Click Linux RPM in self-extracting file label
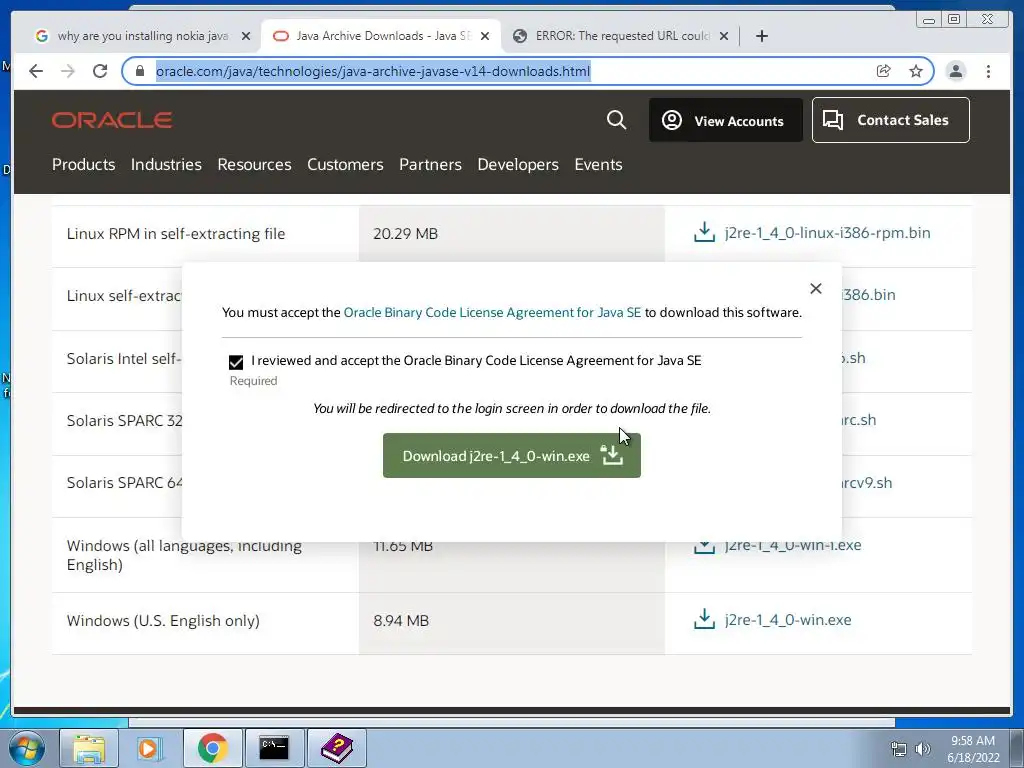1024x768 pixels. click(176, 234)
